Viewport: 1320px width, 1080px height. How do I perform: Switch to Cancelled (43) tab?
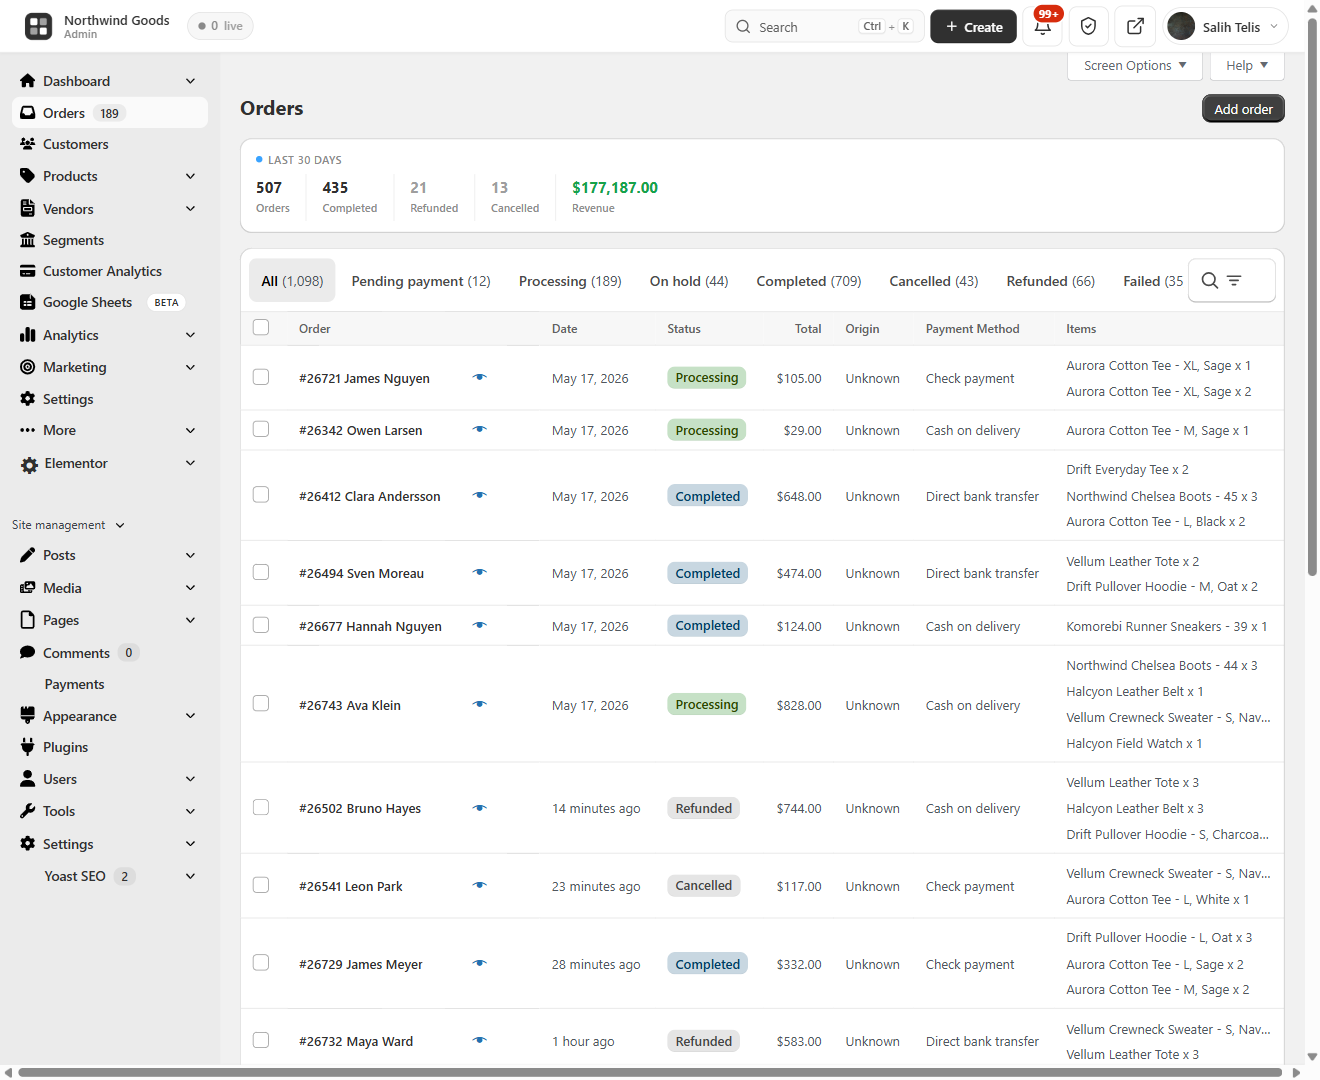(x=934, y=281)
